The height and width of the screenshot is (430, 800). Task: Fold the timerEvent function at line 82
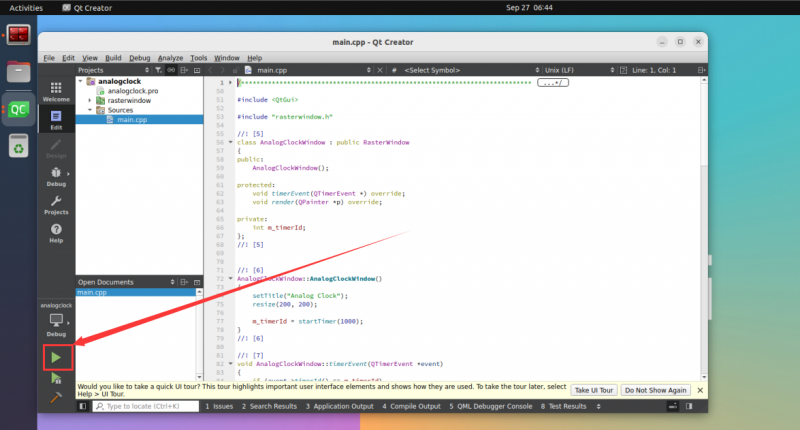[x=231, y=364]
